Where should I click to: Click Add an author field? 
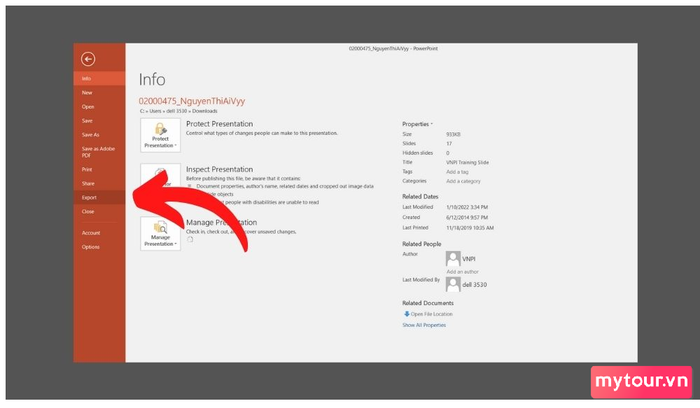[462, 271]
